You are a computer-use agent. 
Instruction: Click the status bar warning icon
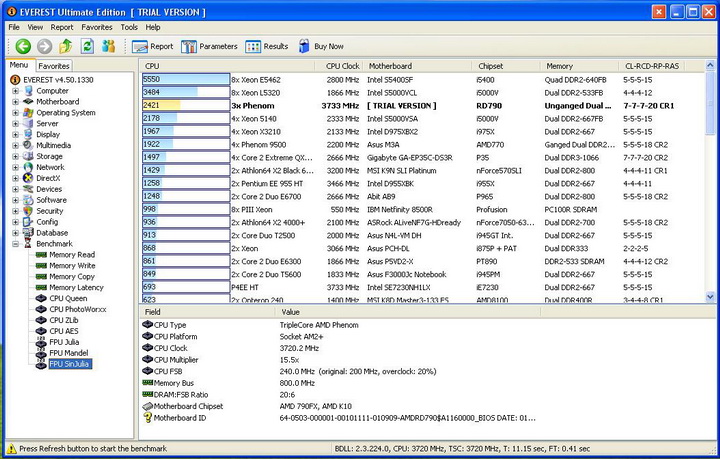tap(11, 449)
